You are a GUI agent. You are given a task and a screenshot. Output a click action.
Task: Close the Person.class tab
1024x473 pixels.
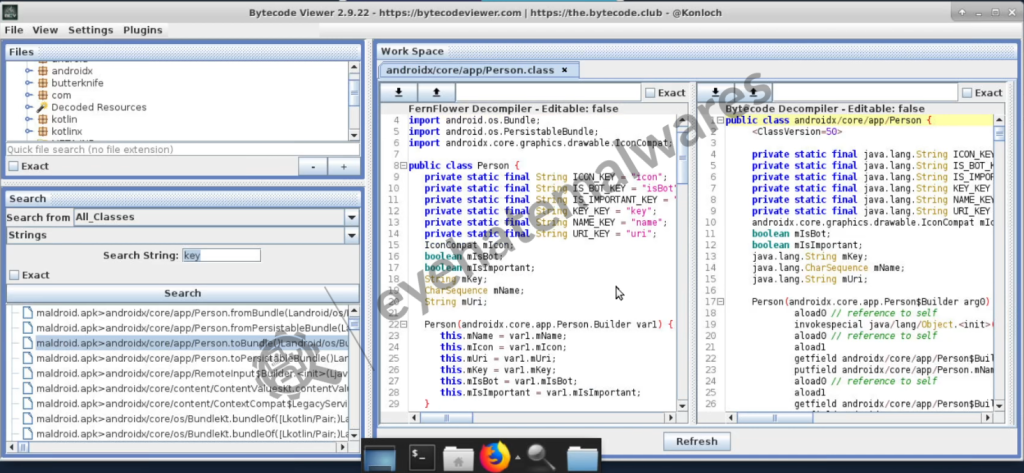(565, 70)
